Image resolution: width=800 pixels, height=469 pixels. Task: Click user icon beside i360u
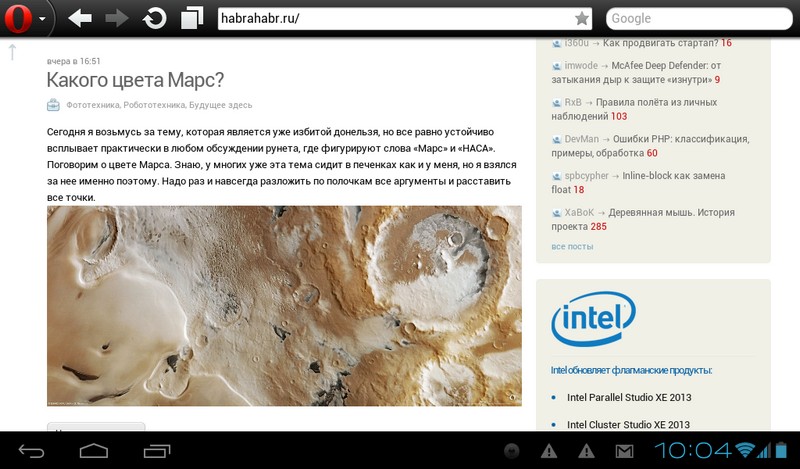(557, 43)
